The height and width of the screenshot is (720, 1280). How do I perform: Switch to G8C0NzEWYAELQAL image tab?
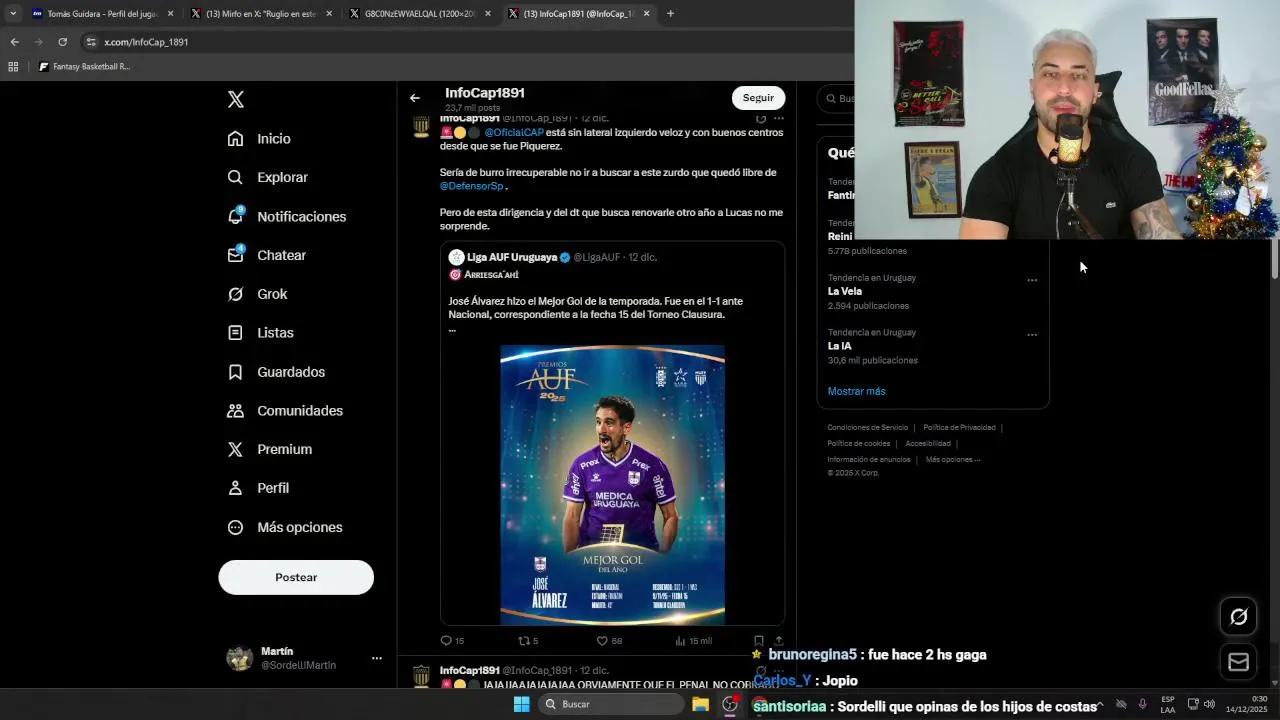(x=421, y=14)
